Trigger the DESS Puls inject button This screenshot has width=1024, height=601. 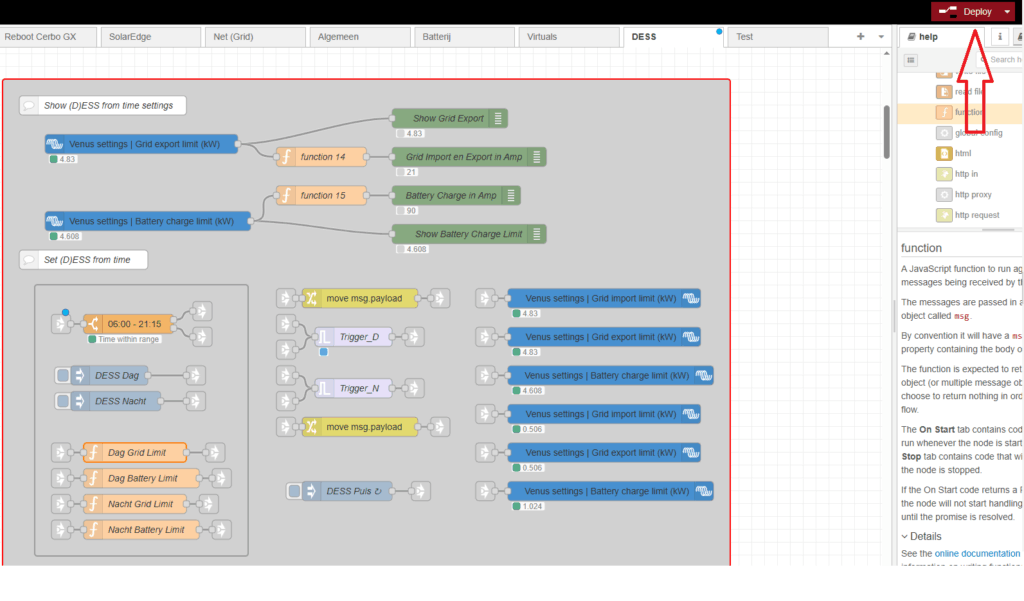click(294, 491)
